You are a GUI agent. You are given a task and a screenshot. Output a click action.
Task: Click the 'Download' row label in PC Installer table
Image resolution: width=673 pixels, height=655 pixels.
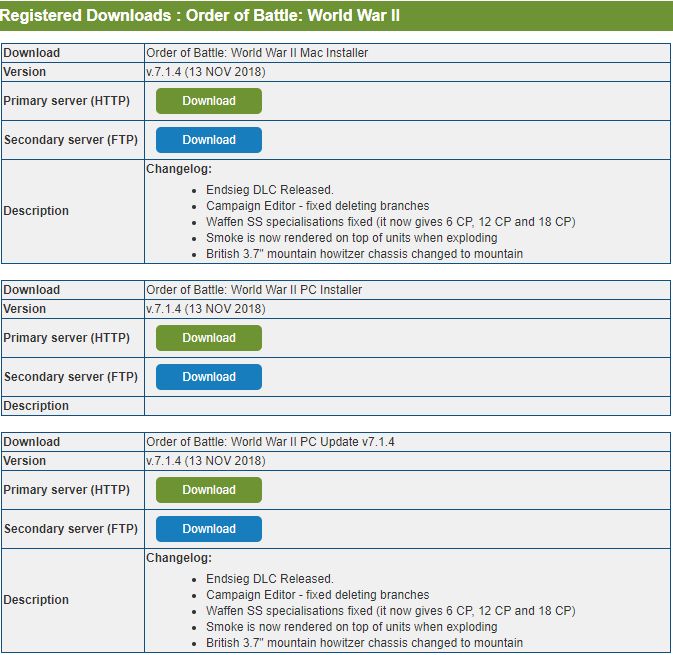click(x=31, y=290)
